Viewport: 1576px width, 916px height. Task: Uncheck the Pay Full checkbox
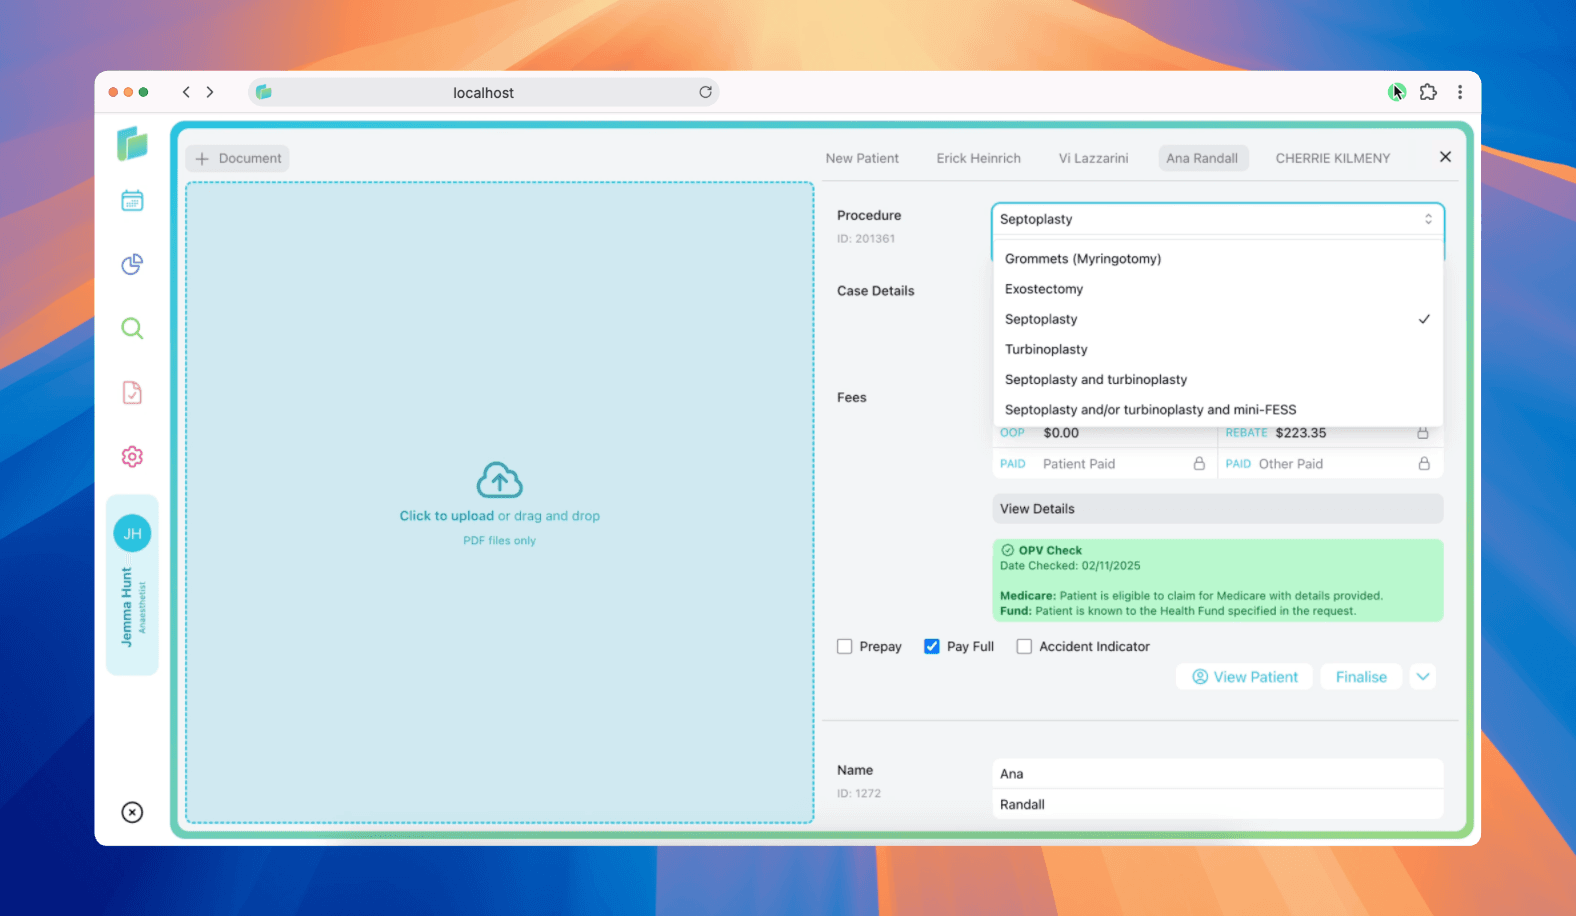pyautogui.click(x=932, y=647)
